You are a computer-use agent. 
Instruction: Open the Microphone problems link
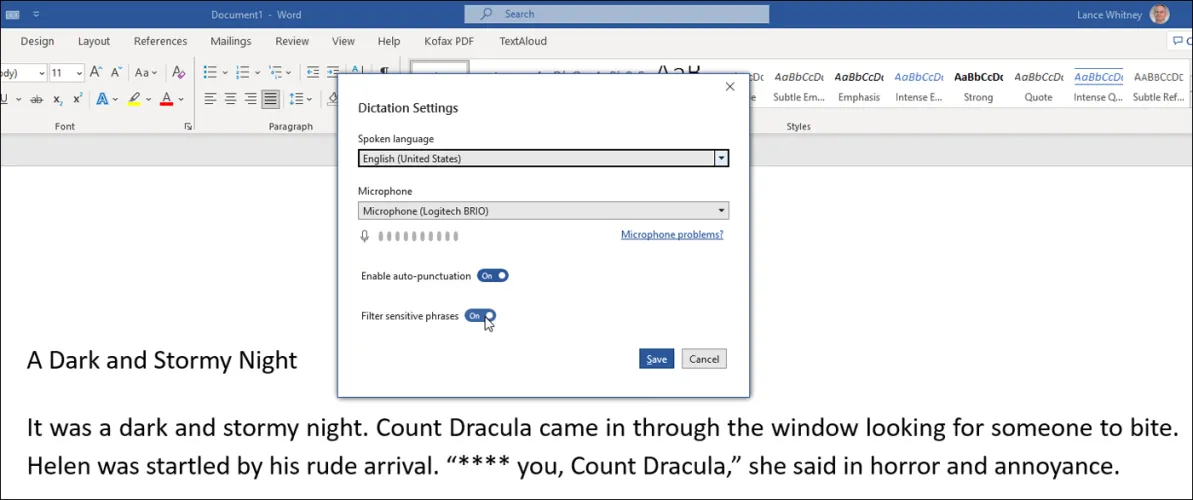click(x=671, y=235)
